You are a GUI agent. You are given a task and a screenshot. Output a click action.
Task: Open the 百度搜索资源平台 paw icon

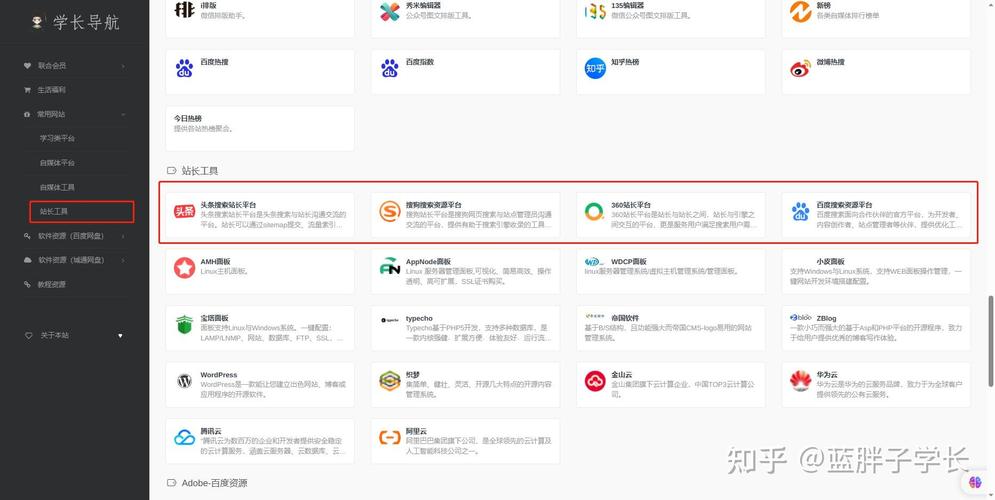coord(800,212)
